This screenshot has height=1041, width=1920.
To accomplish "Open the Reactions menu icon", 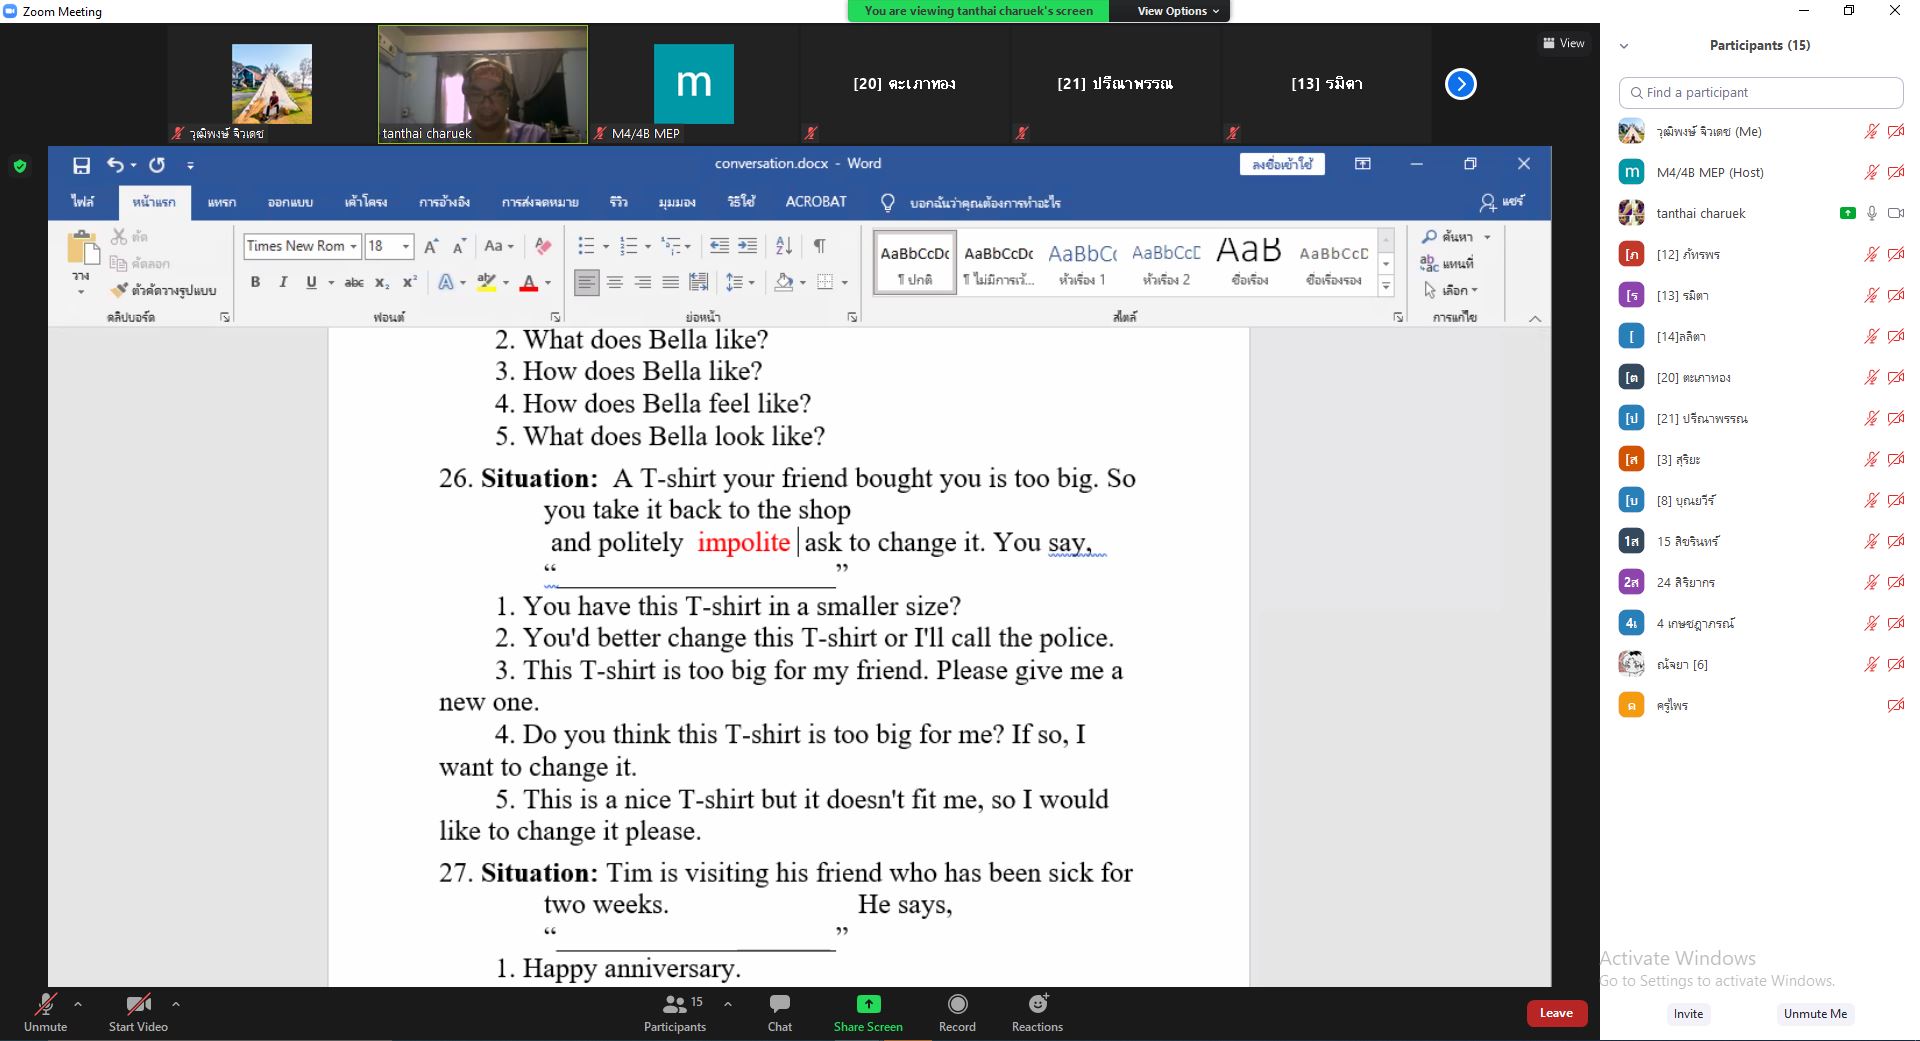I will tap(1037, 1004).
